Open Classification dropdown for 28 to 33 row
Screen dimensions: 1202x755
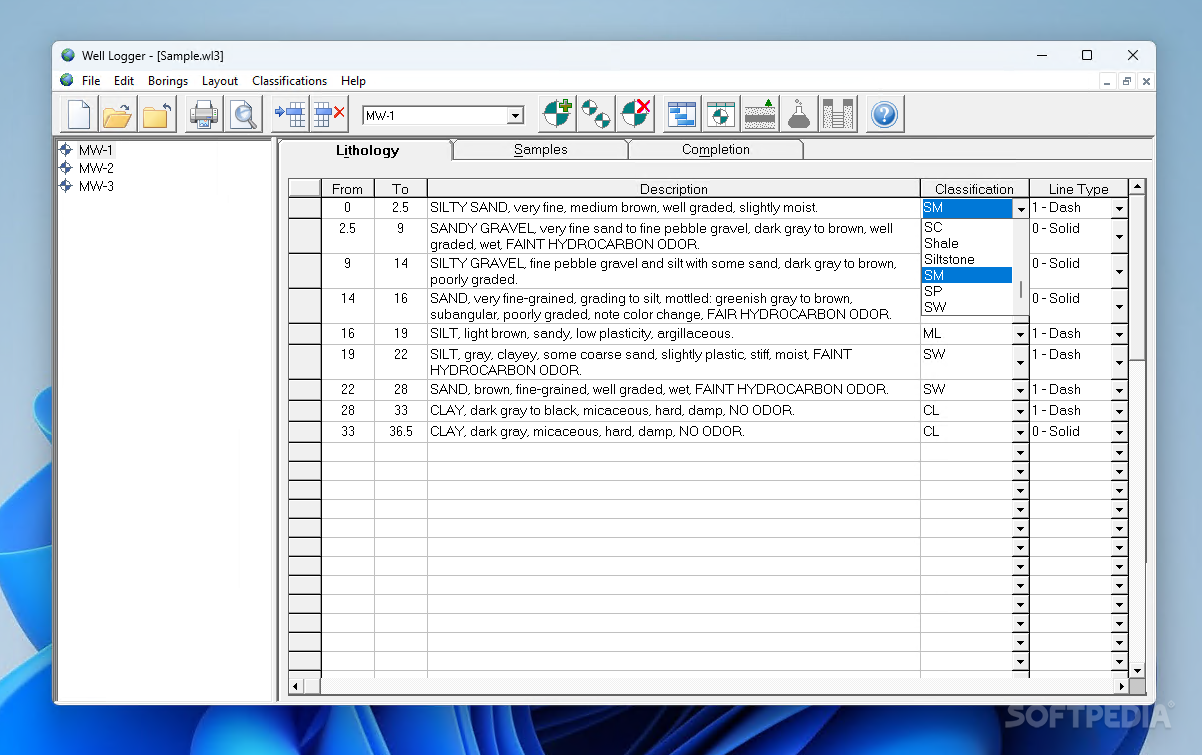coord(1020,412)
